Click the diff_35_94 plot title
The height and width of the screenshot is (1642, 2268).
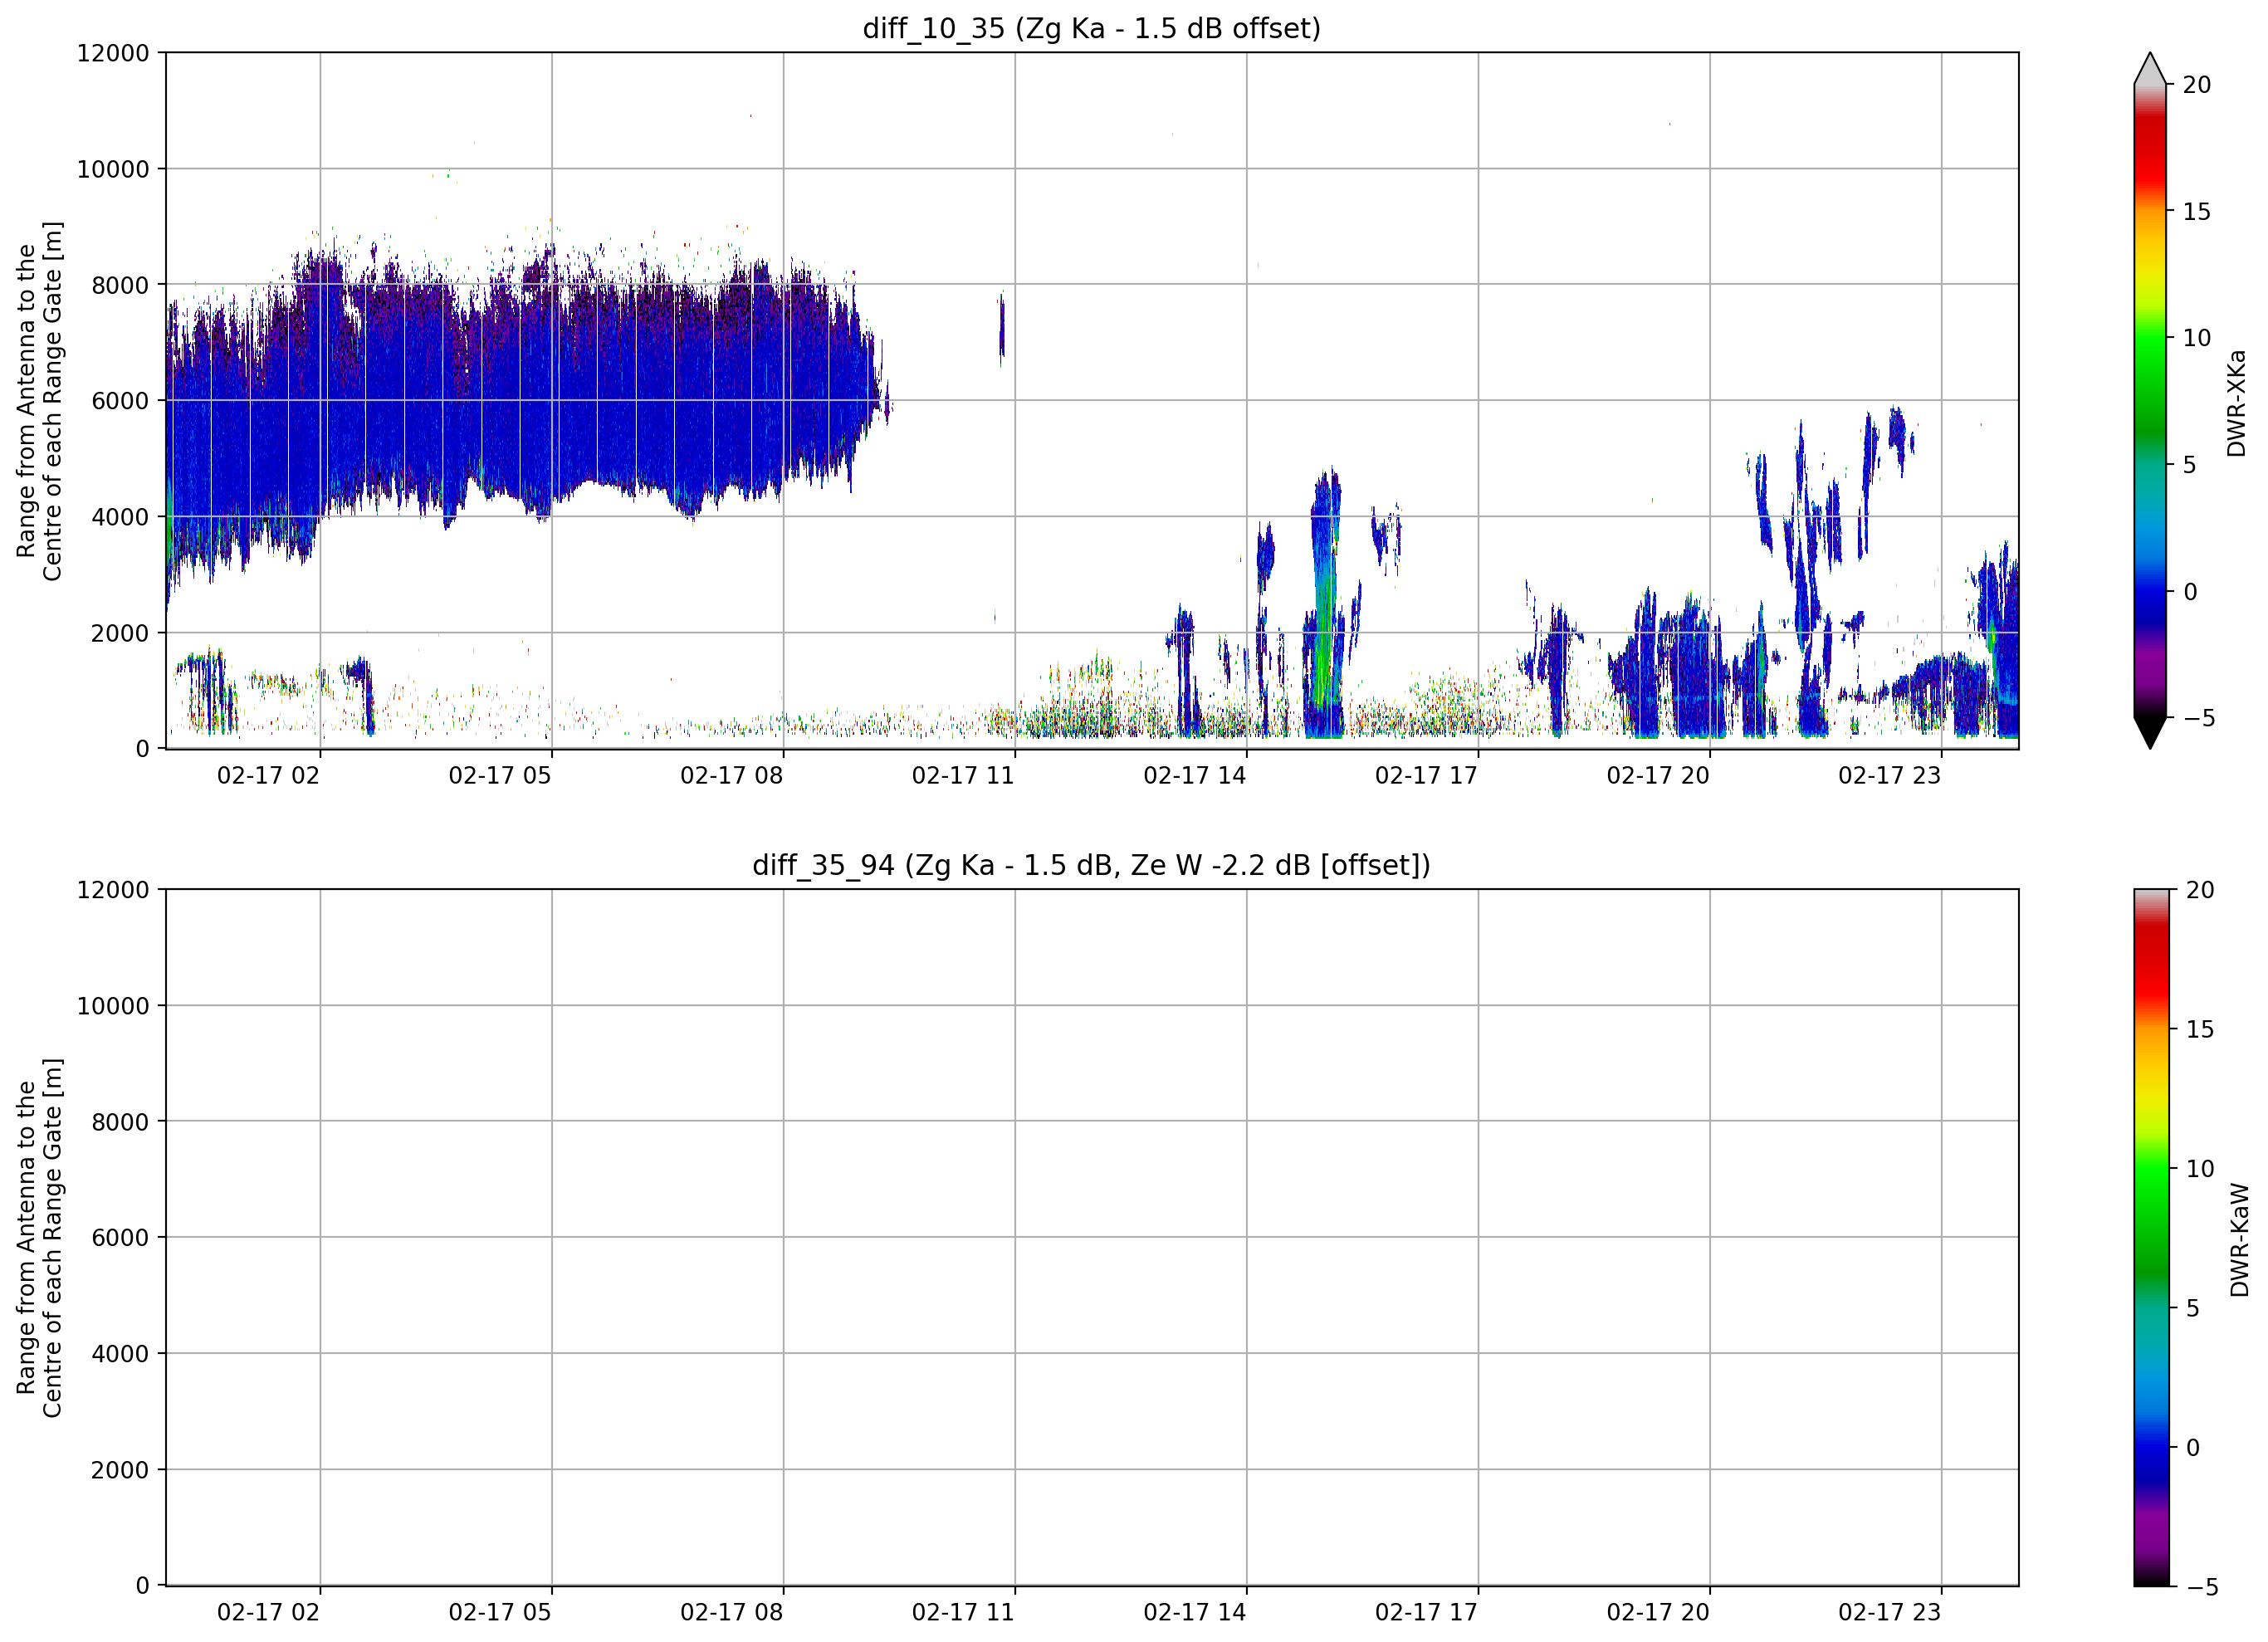point(1091,865)
